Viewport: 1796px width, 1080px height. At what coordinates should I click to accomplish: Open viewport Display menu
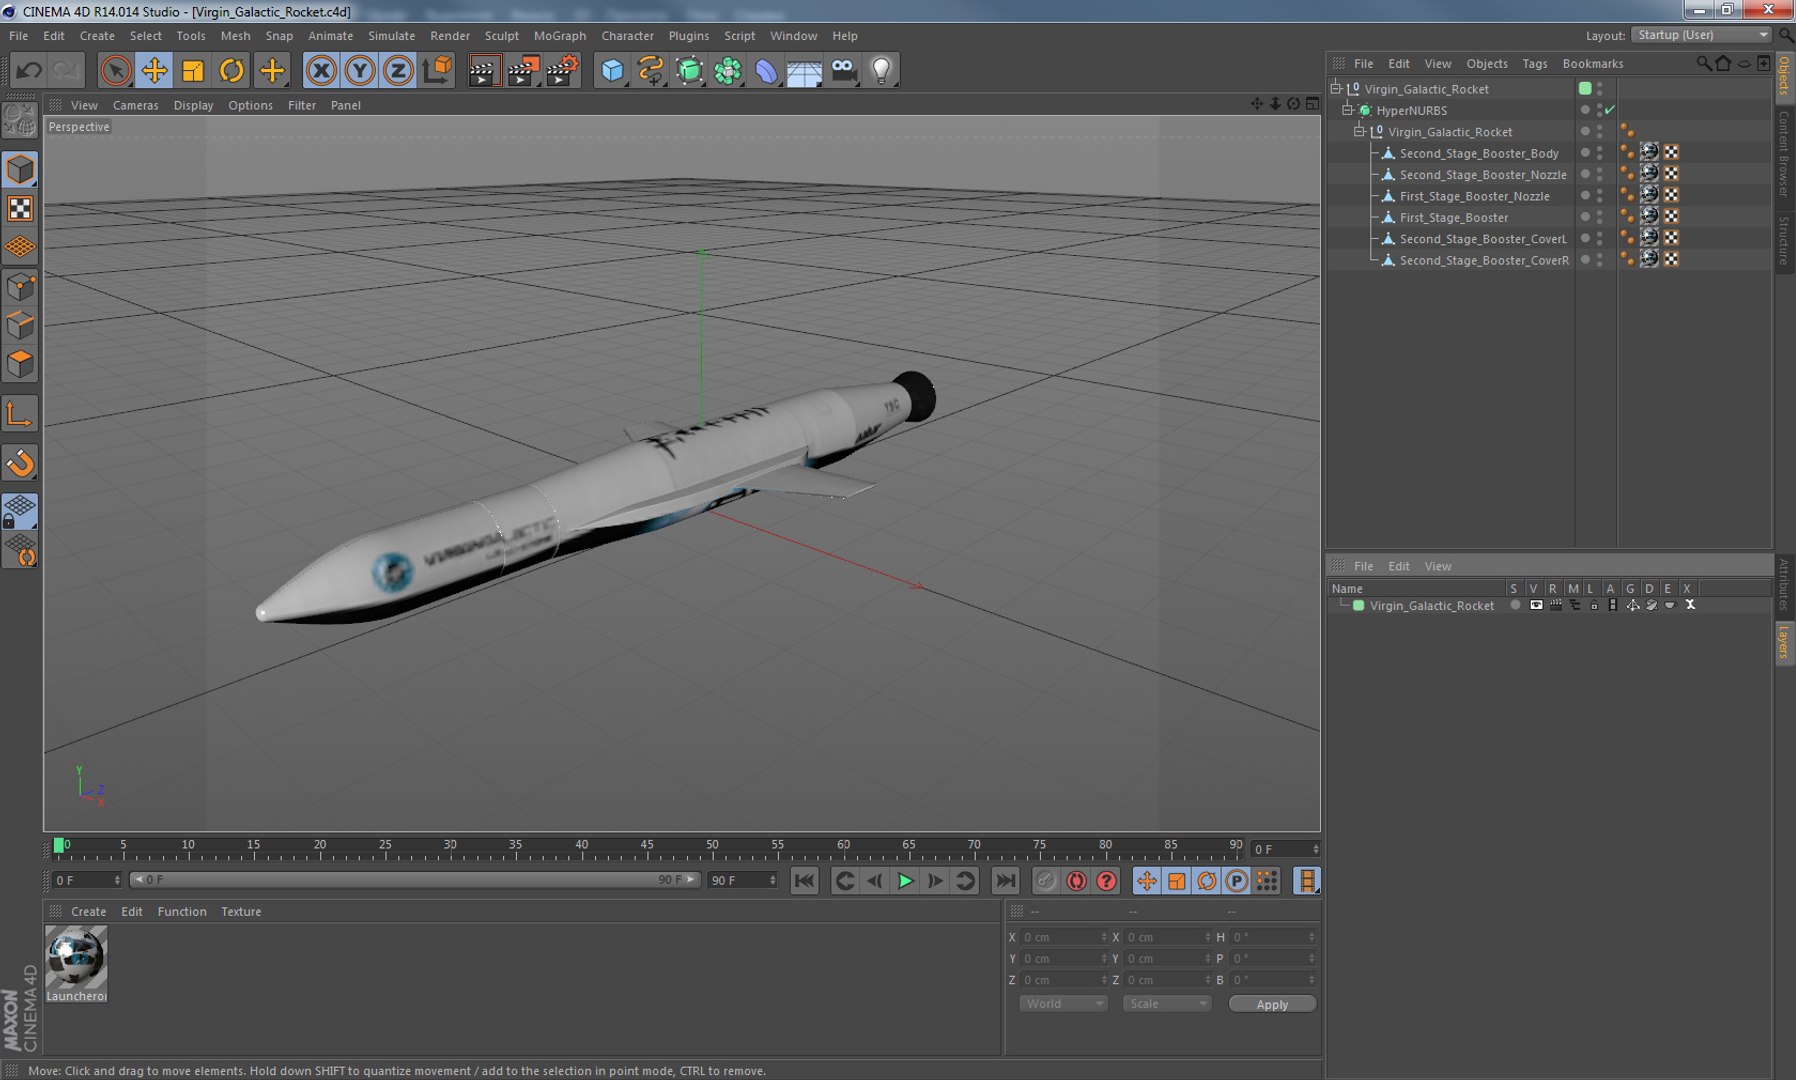coord(193,105)
